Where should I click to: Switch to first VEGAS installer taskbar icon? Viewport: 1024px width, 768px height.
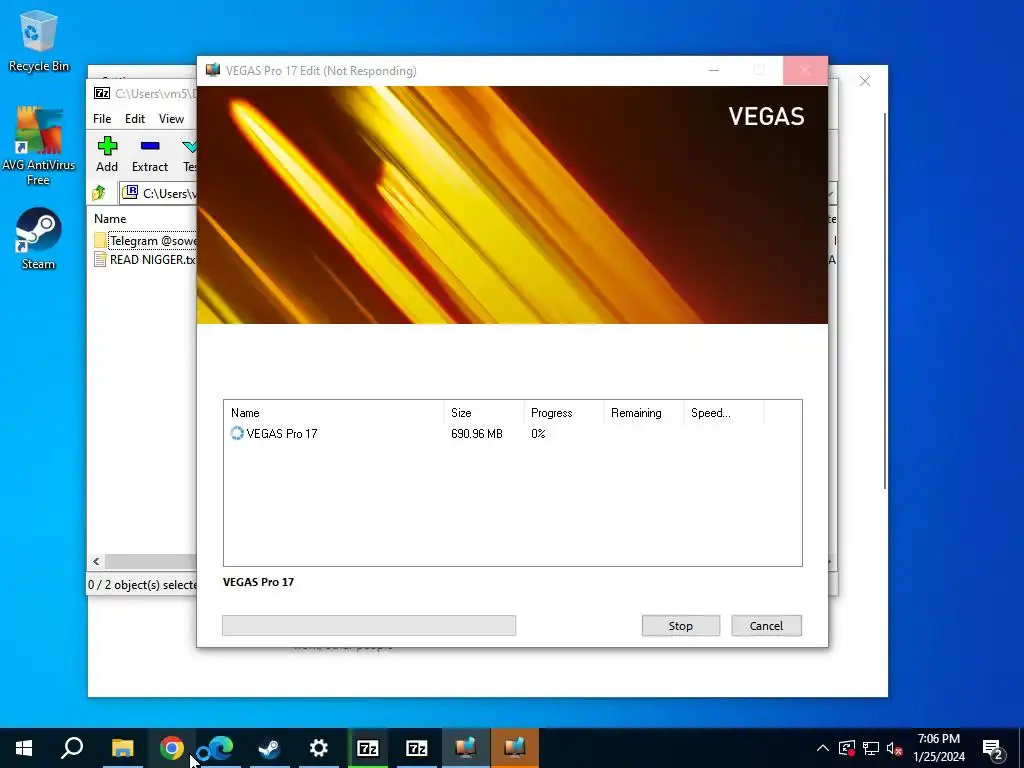tap(466, 748)
